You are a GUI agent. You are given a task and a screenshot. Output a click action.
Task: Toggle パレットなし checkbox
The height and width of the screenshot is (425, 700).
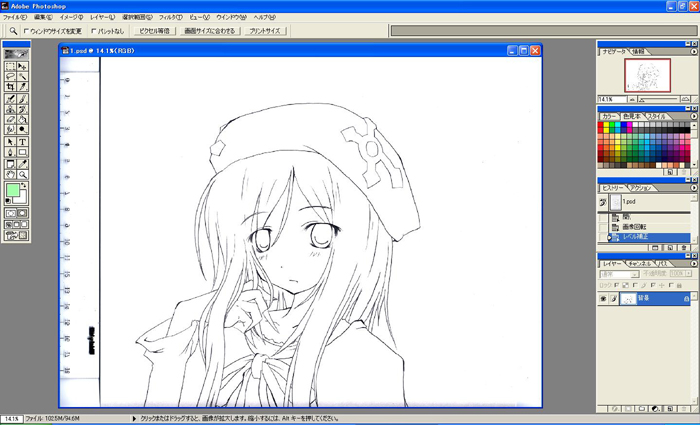pyautogui.click(x=94, y=31)
